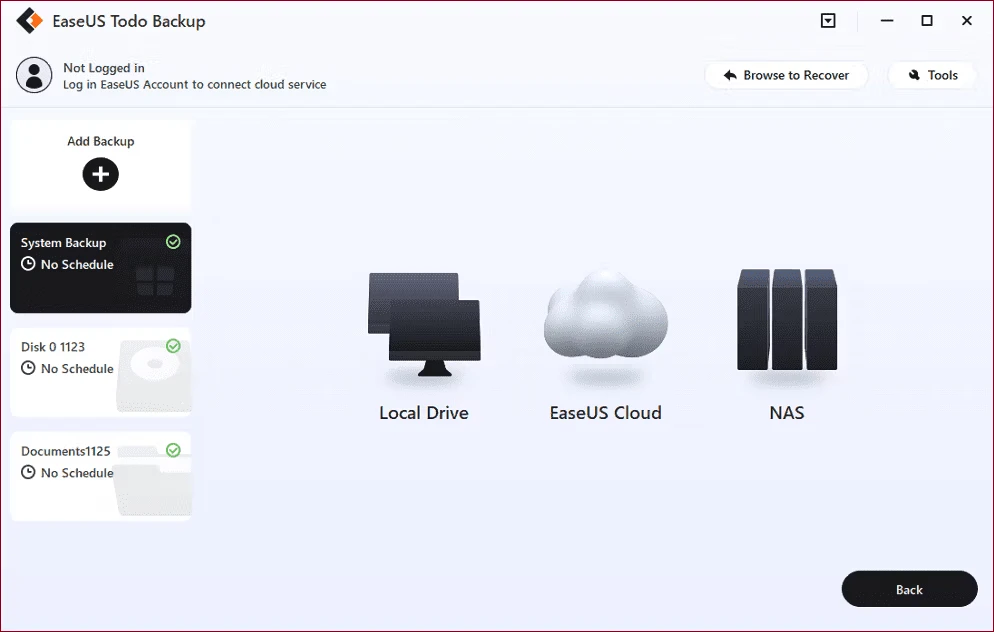Open the Tools menu
This screenshot has width=994, height=632.
click(x=932, y=75)
